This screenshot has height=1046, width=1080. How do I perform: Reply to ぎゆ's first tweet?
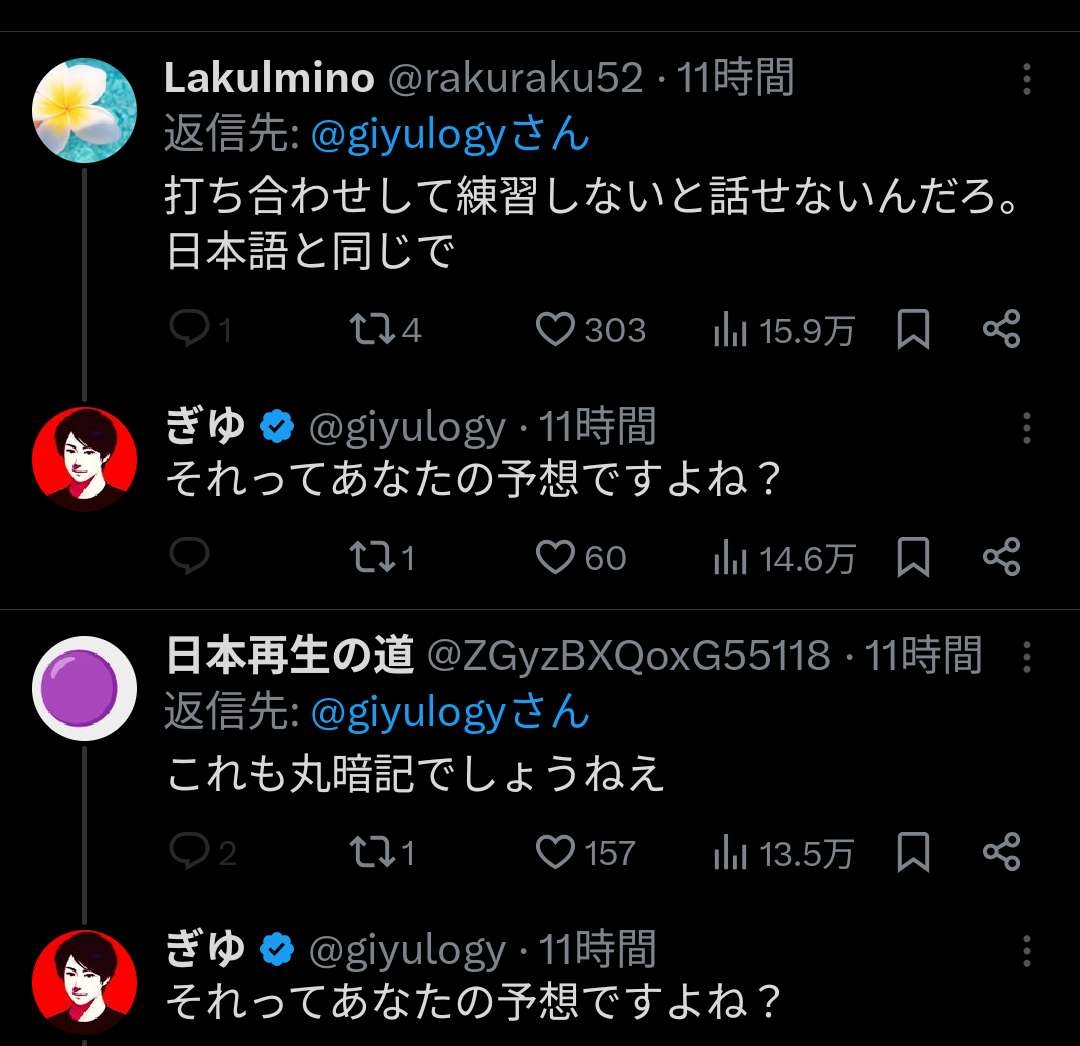[x=188, y=557]
